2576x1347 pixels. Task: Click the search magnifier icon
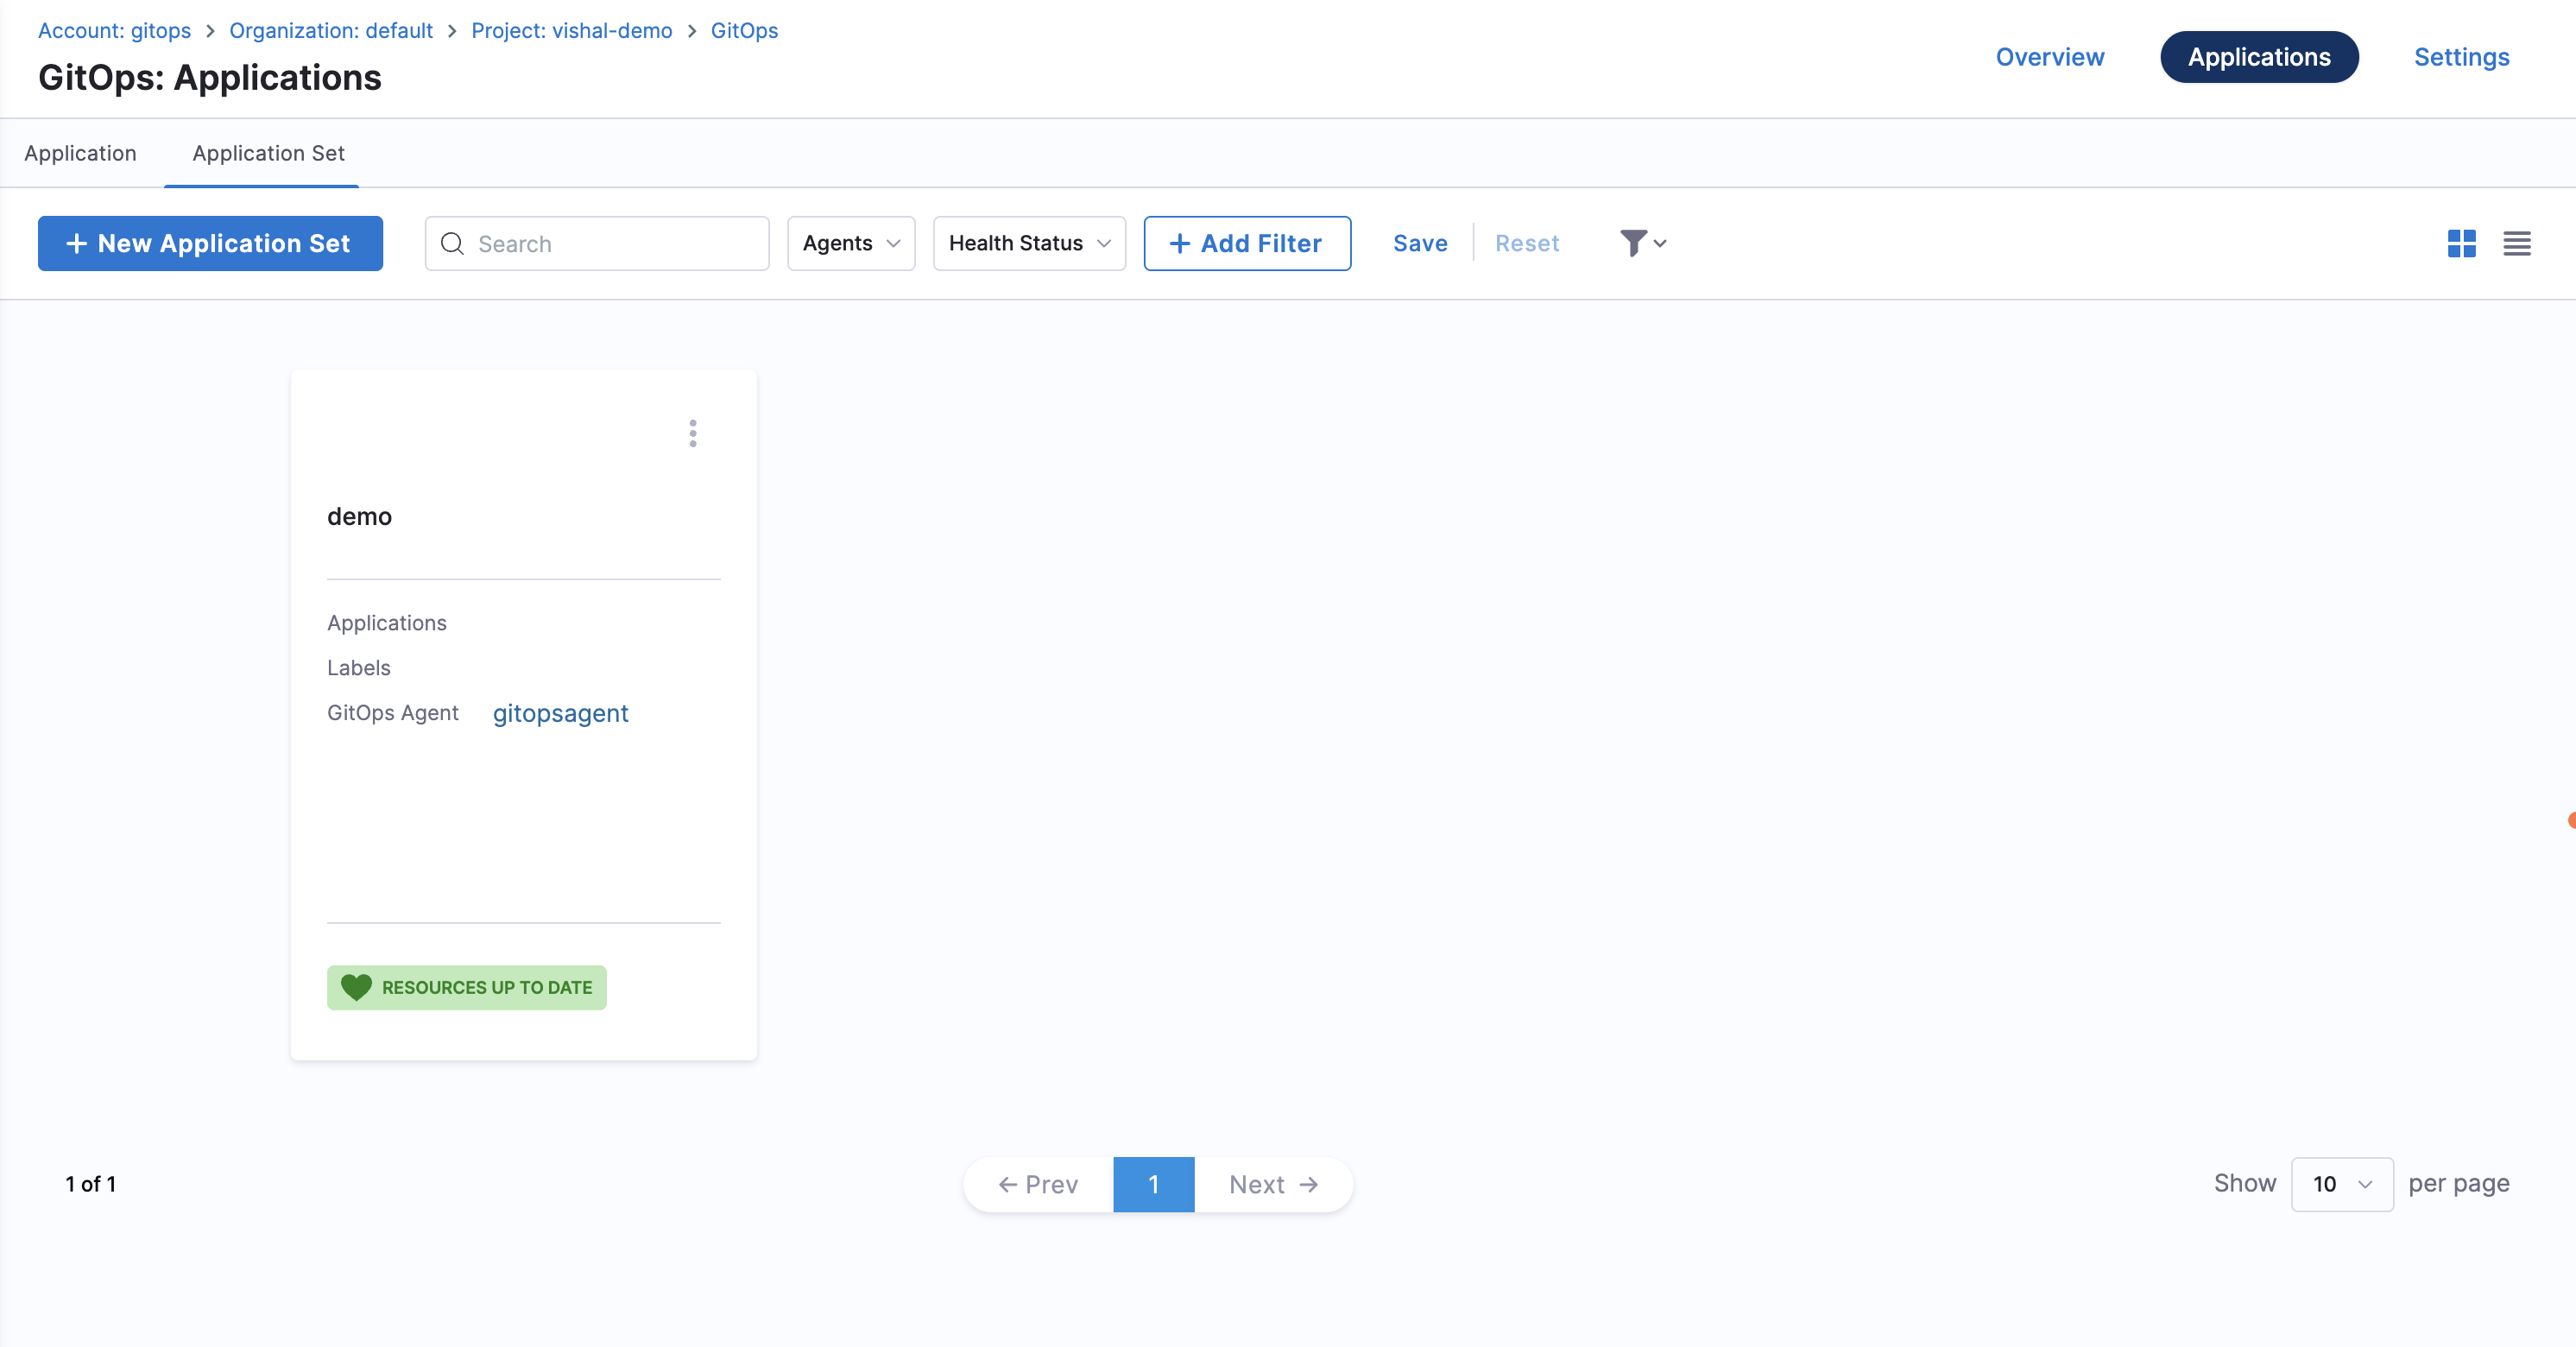point(452,244)
